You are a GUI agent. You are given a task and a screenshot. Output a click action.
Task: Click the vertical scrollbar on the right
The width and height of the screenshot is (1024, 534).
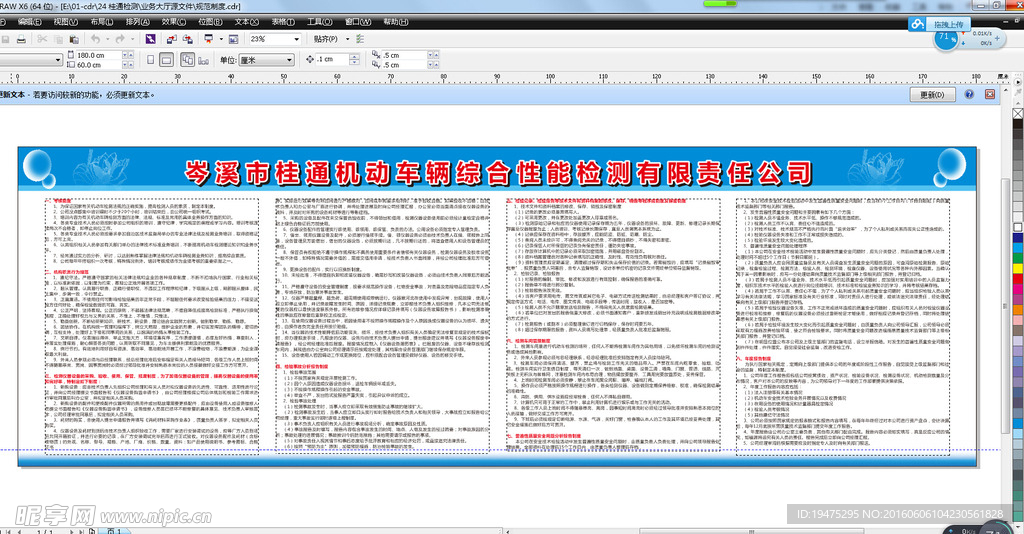(x=1006, y=307)
